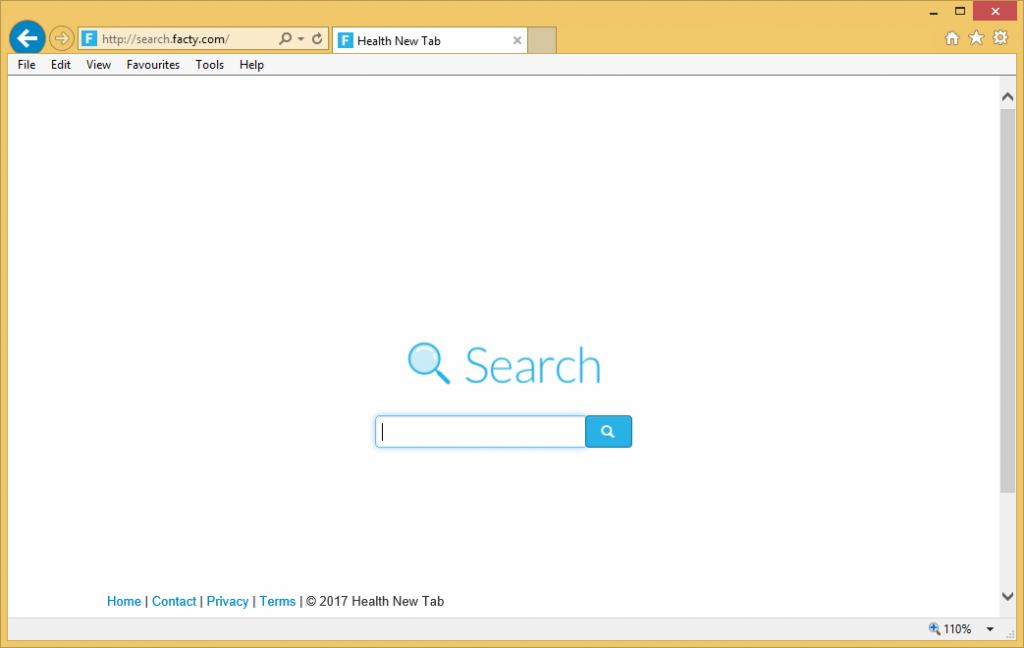1024x648 pixels.
Task: Open the File menu
Action: [27, 65]
